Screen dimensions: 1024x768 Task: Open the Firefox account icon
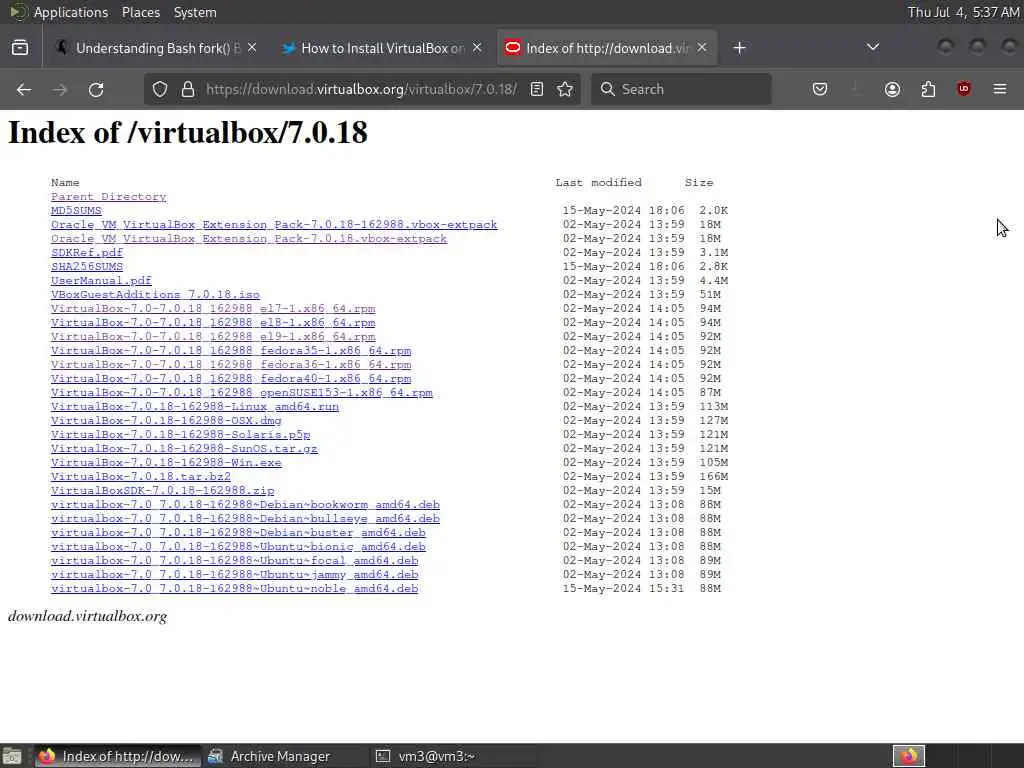click(x=892, y=89)
